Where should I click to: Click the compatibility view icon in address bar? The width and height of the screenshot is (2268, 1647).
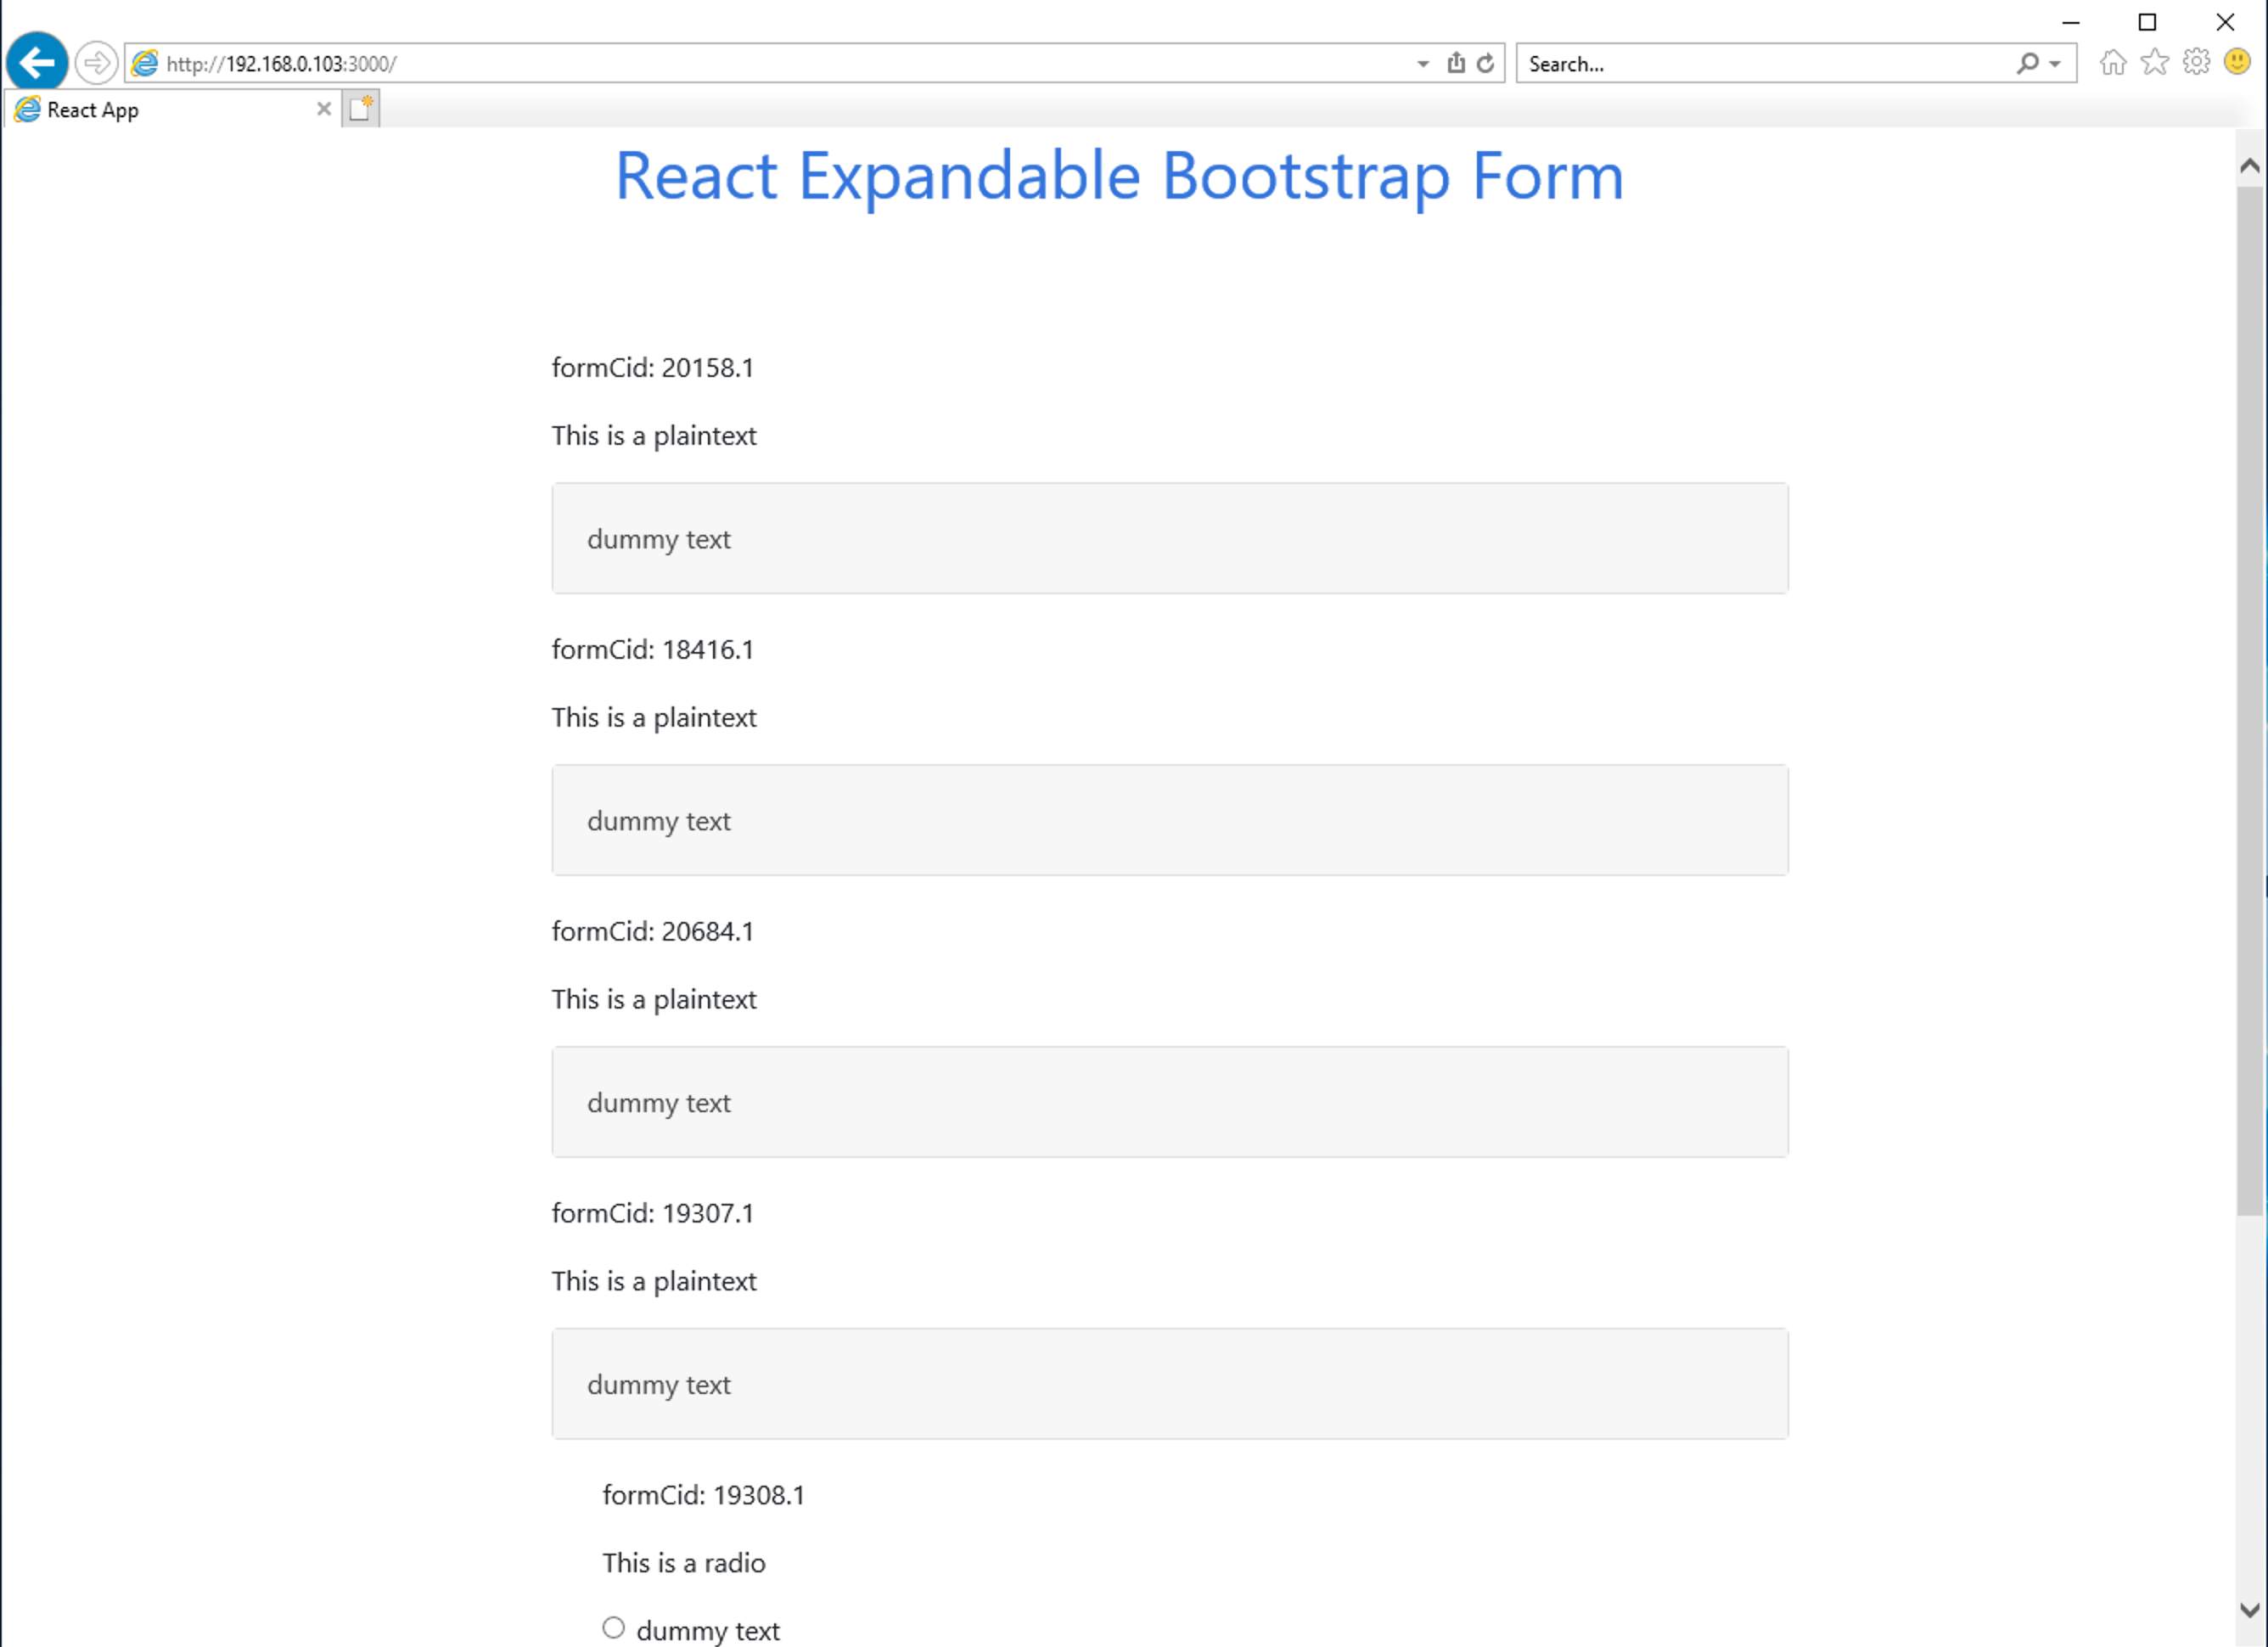1456,63
